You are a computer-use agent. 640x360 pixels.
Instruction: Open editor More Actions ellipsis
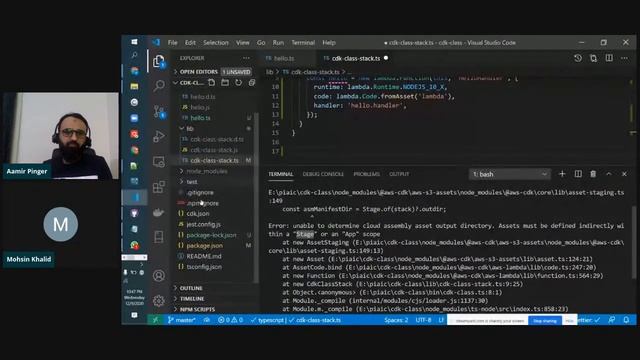point(624,58)
